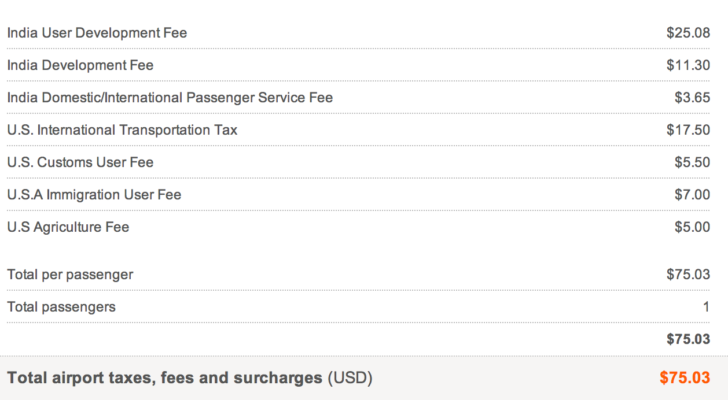This screenshot has width=728, height=400.
Task: Click U.S. International Transportation Tax label
Action: [x=122, y=130]
